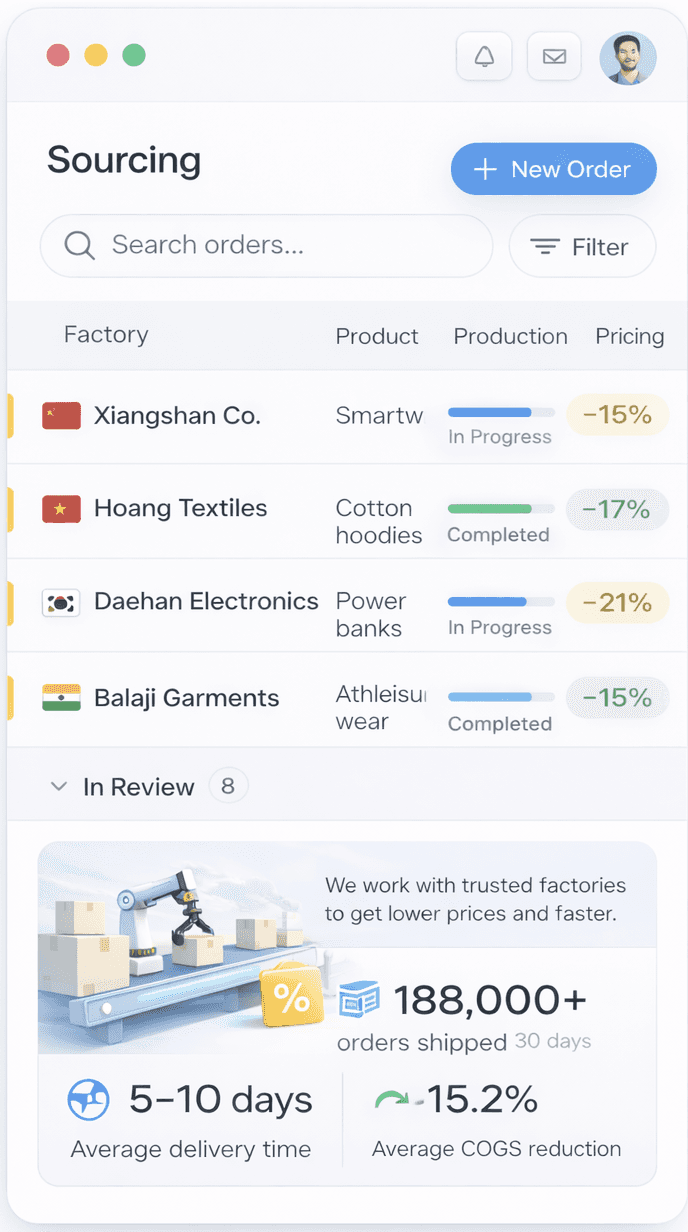Click the shipped orders box icon
The width and height of the screenshot is (688, 1232).
359,998
